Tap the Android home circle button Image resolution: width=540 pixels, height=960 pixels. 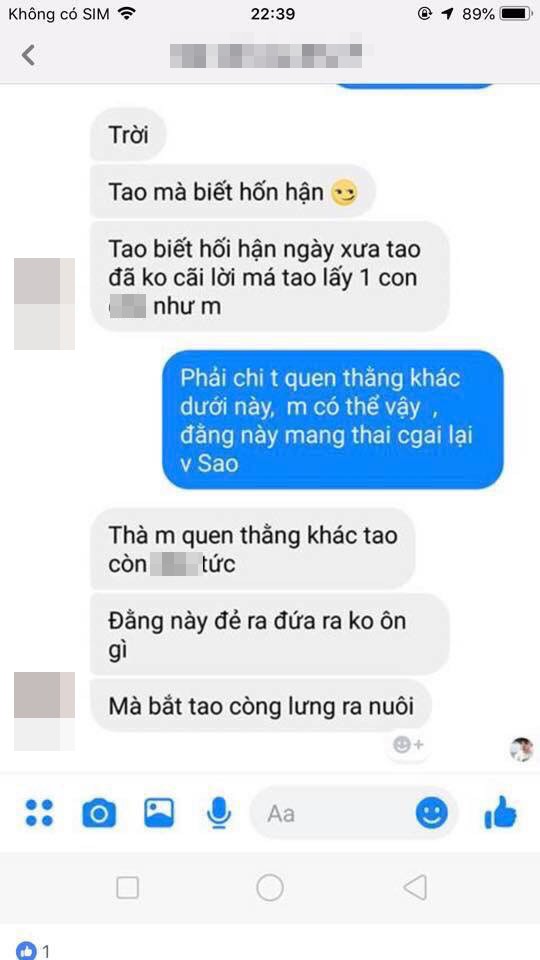pyautogui.click(x=270, y=887)
